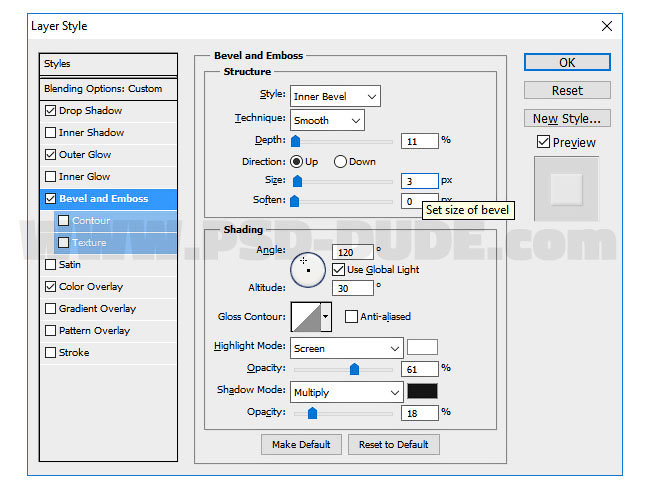Open the Technique dropdown showing Smooth
The image size is (650, 489).
[327, 120]
